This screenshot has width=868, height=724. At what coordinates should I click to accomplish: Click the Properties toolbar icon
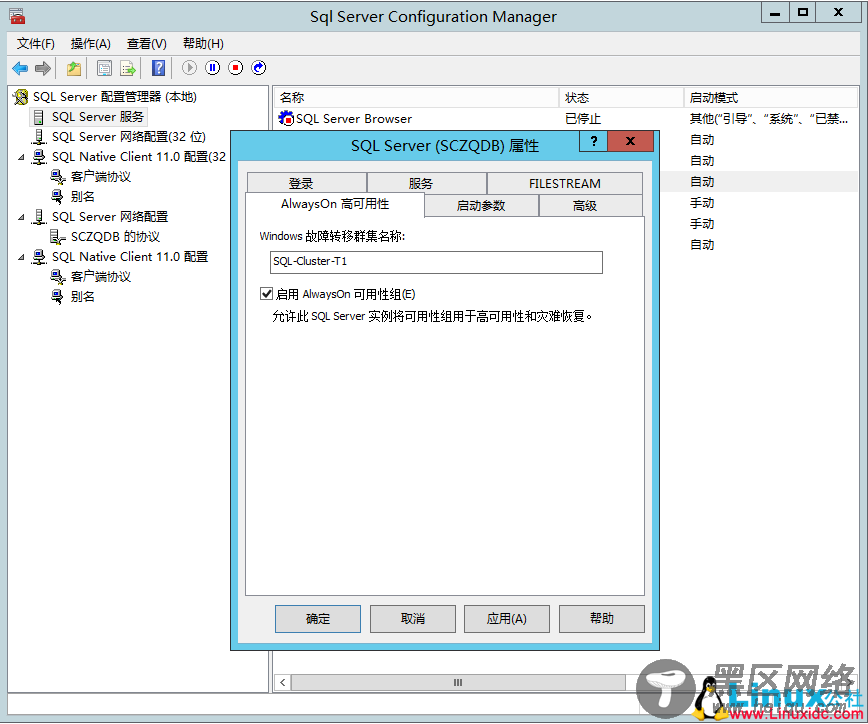pyautogui.click(x=104, y=68)
